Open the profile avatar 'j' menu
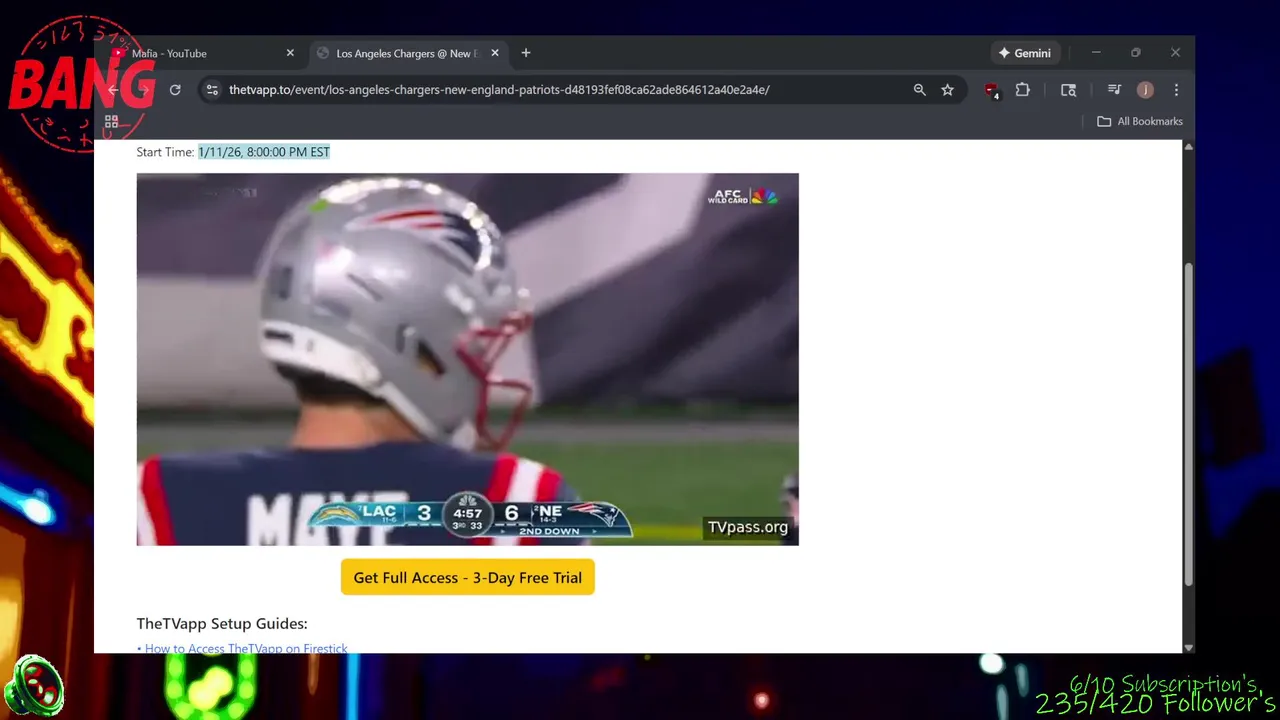Image resolution: width=1280 pixels, height=720 pixels. coord(1145,90)
